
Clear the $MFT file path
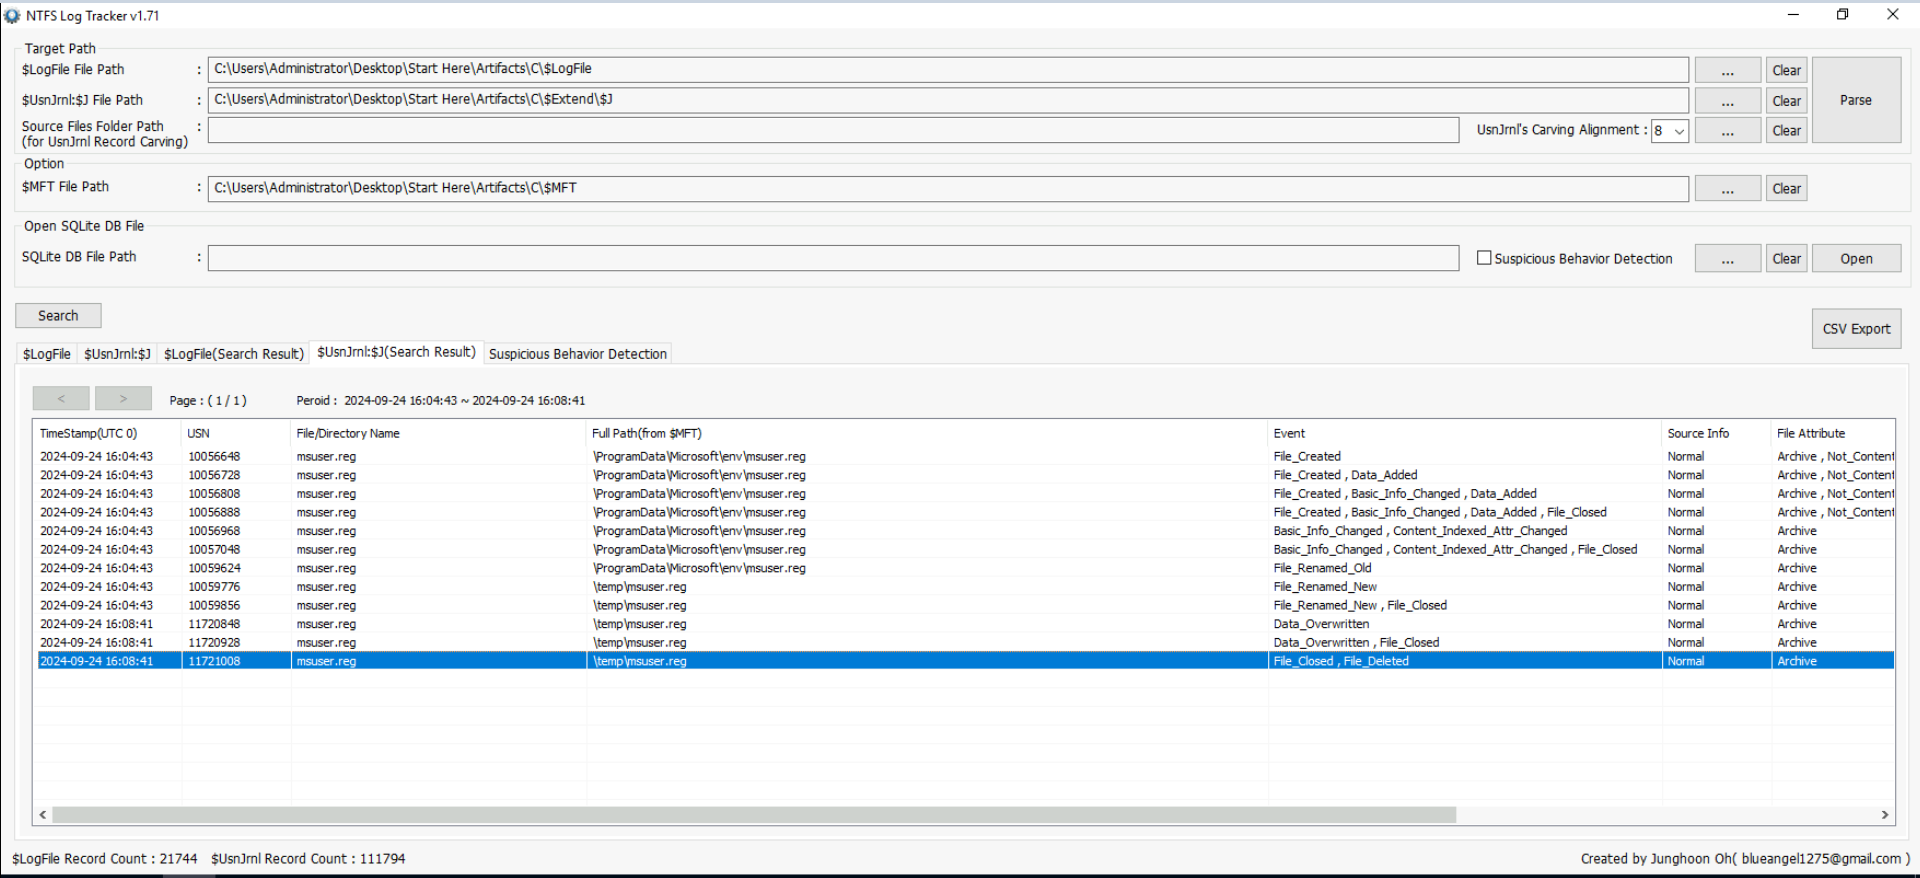[x=1786, y=189]
